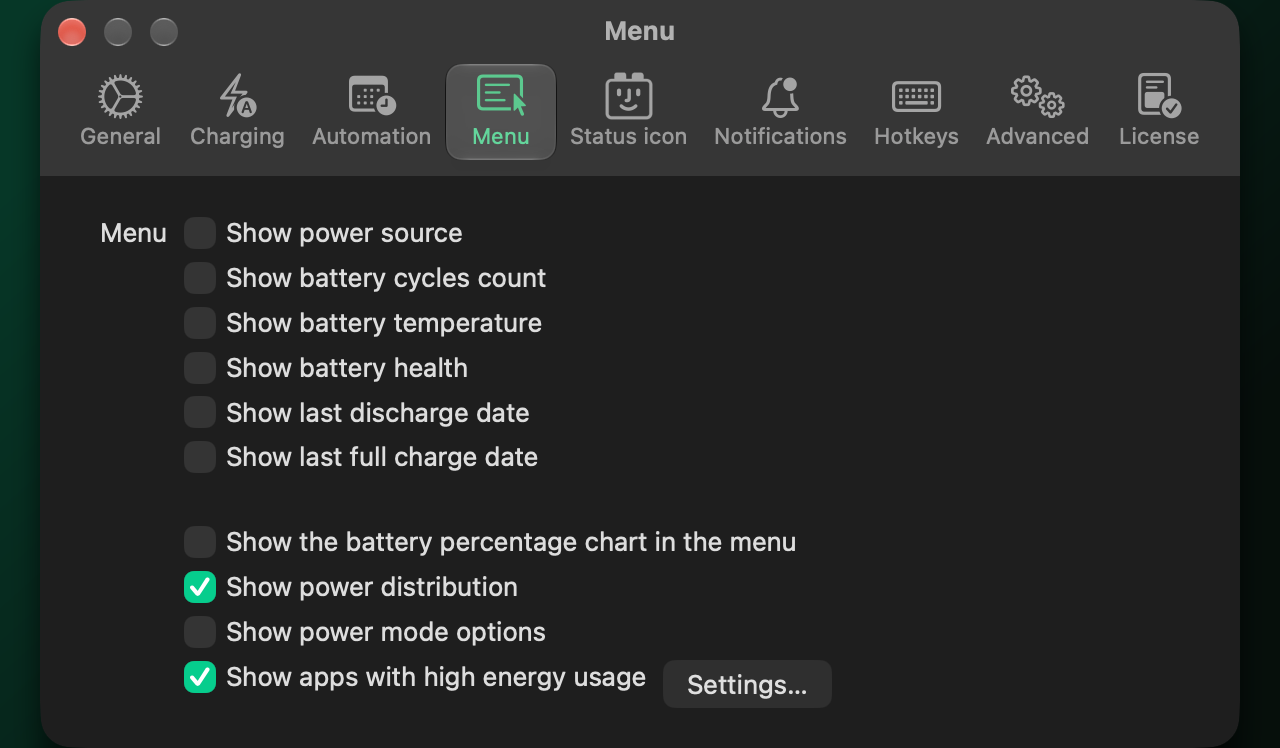Screen dimensions: 1280x748
Task: Open the Advanced double-gear icon
Action: click(1037, 97)
